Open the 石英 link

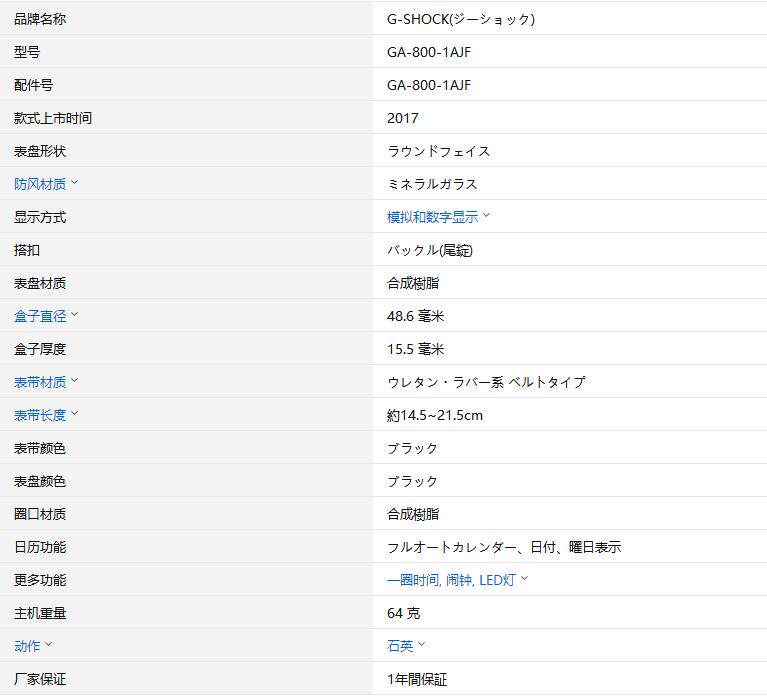pyautogui.click(x=400, y=646)
